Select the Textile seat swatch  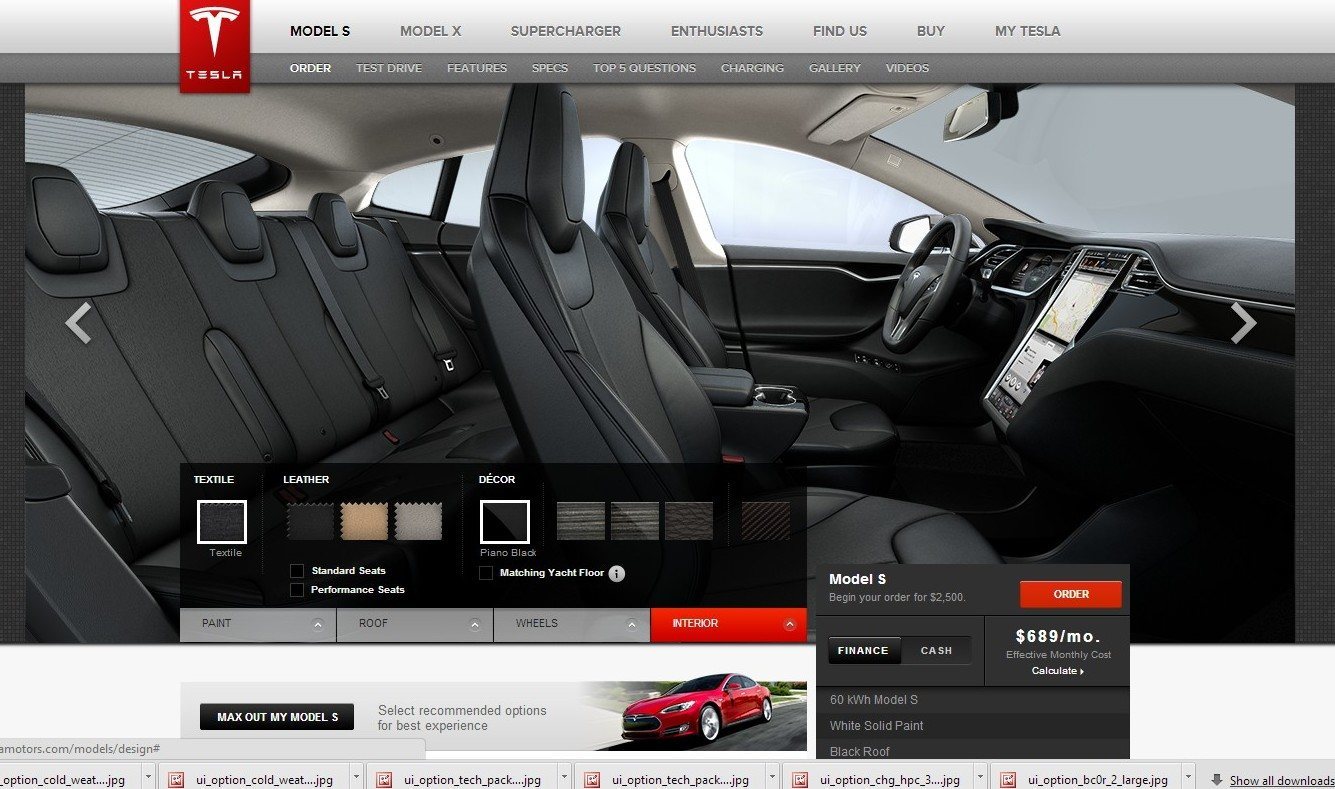click(x=222, y=522)
